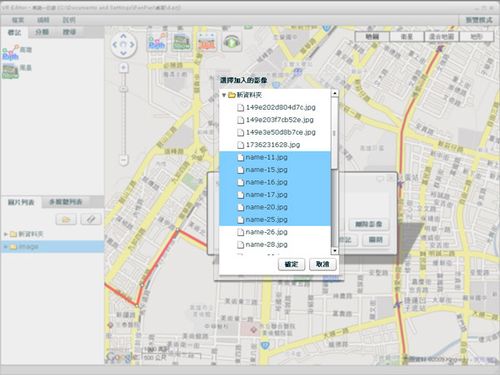The image size is (500, 375).
Task: Select file name-11.jpg
Action: point(275,157)
